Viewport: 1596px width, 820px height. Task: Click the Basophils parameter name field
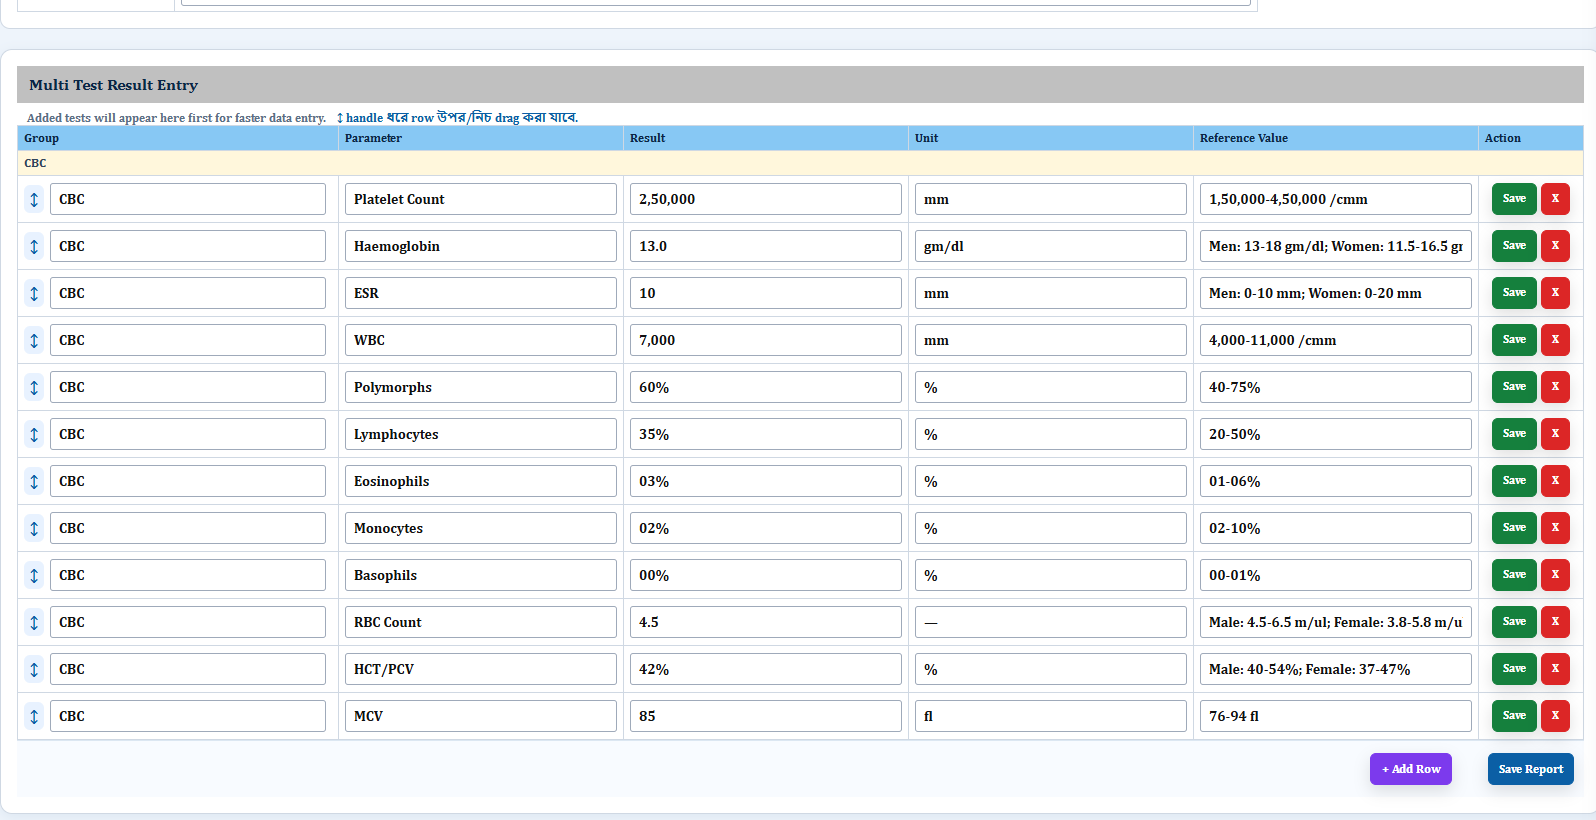point(481,575)
